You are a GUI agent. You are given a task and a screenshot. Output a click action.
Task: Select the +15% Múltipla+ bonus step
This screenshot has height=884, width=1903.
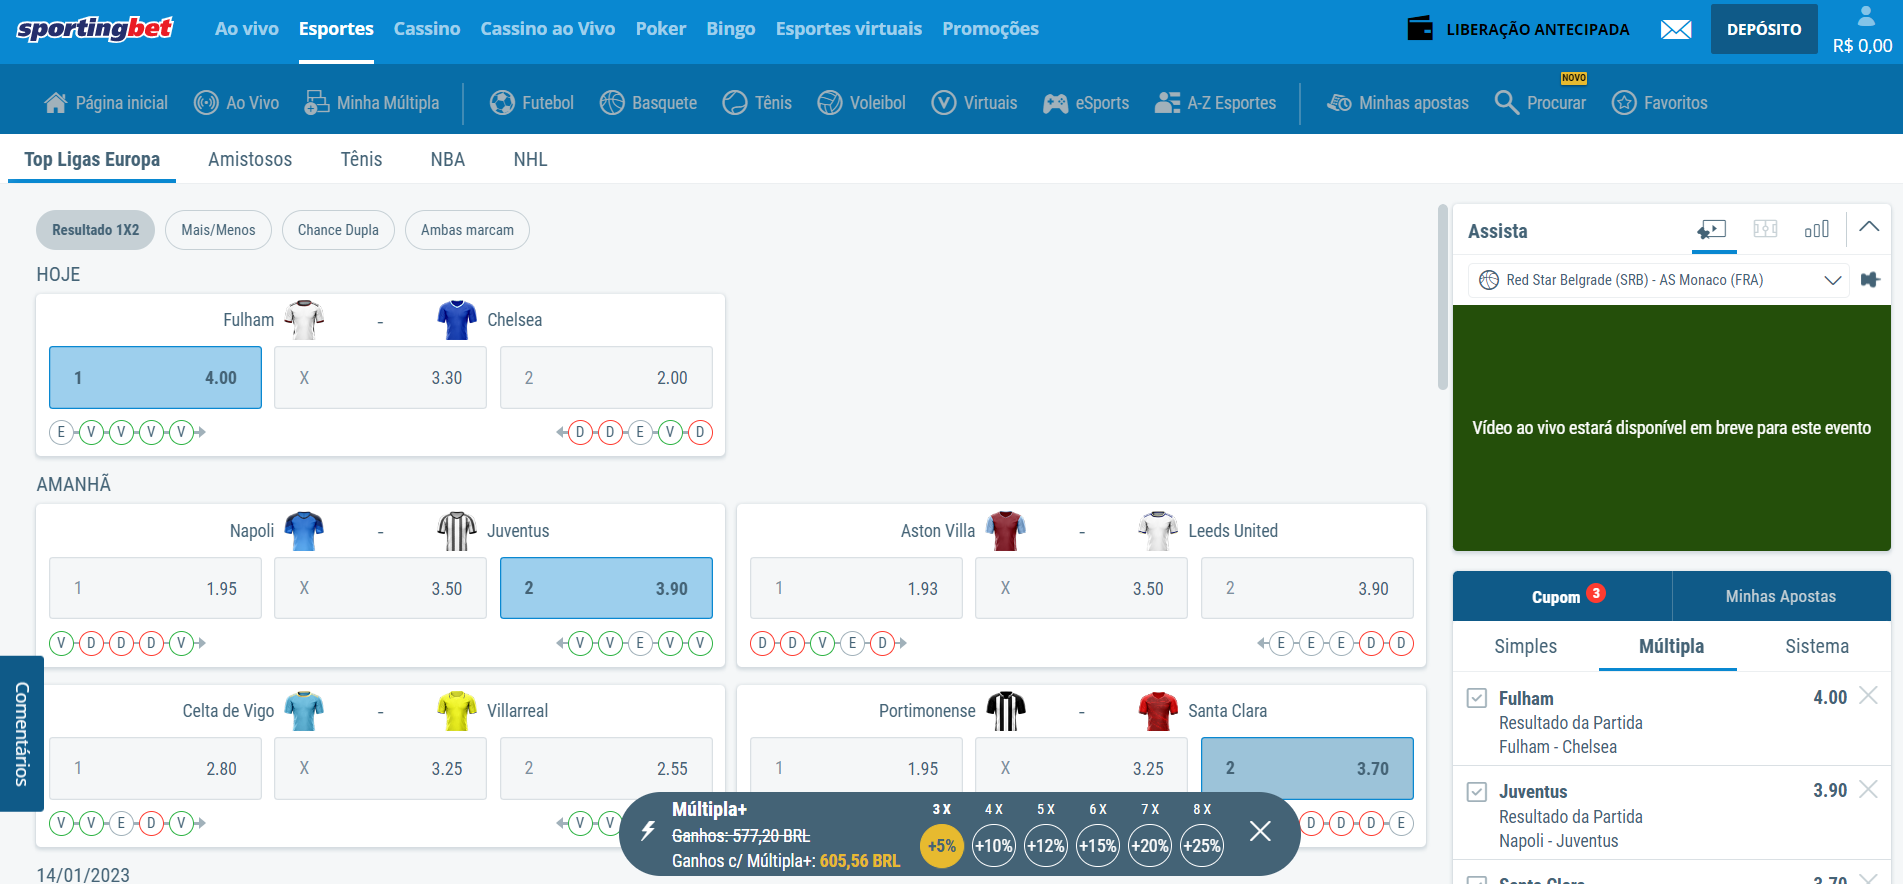point(1098,846)
